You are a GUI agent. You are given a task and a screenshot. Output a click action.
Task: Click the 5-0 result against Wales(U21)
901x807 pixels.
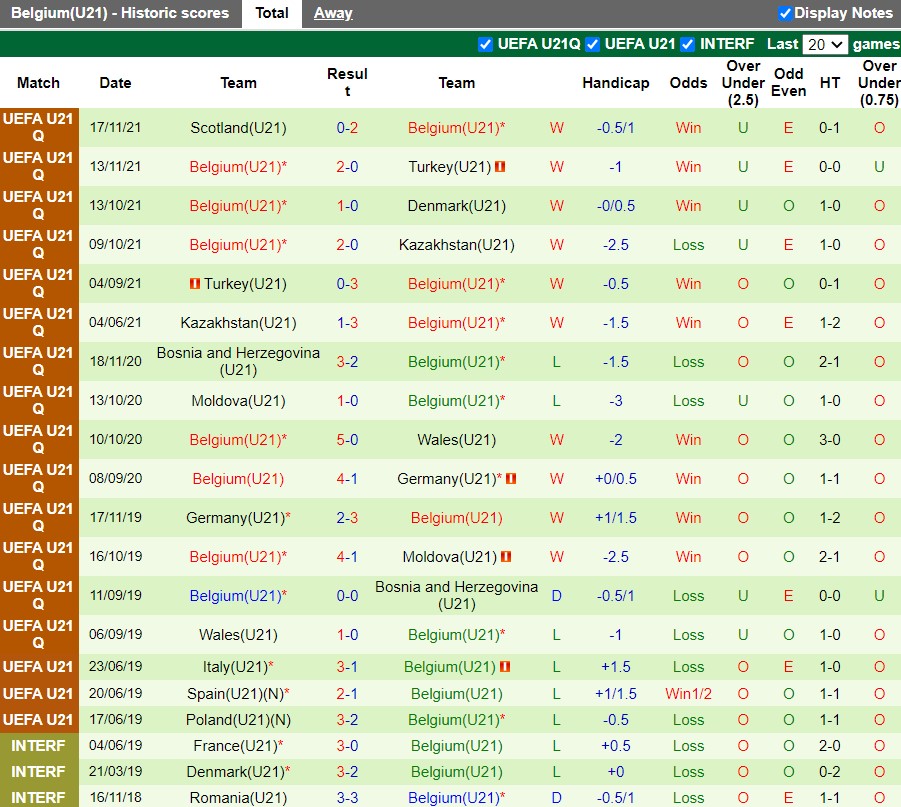pyautogui.click(x=347, y=440)
